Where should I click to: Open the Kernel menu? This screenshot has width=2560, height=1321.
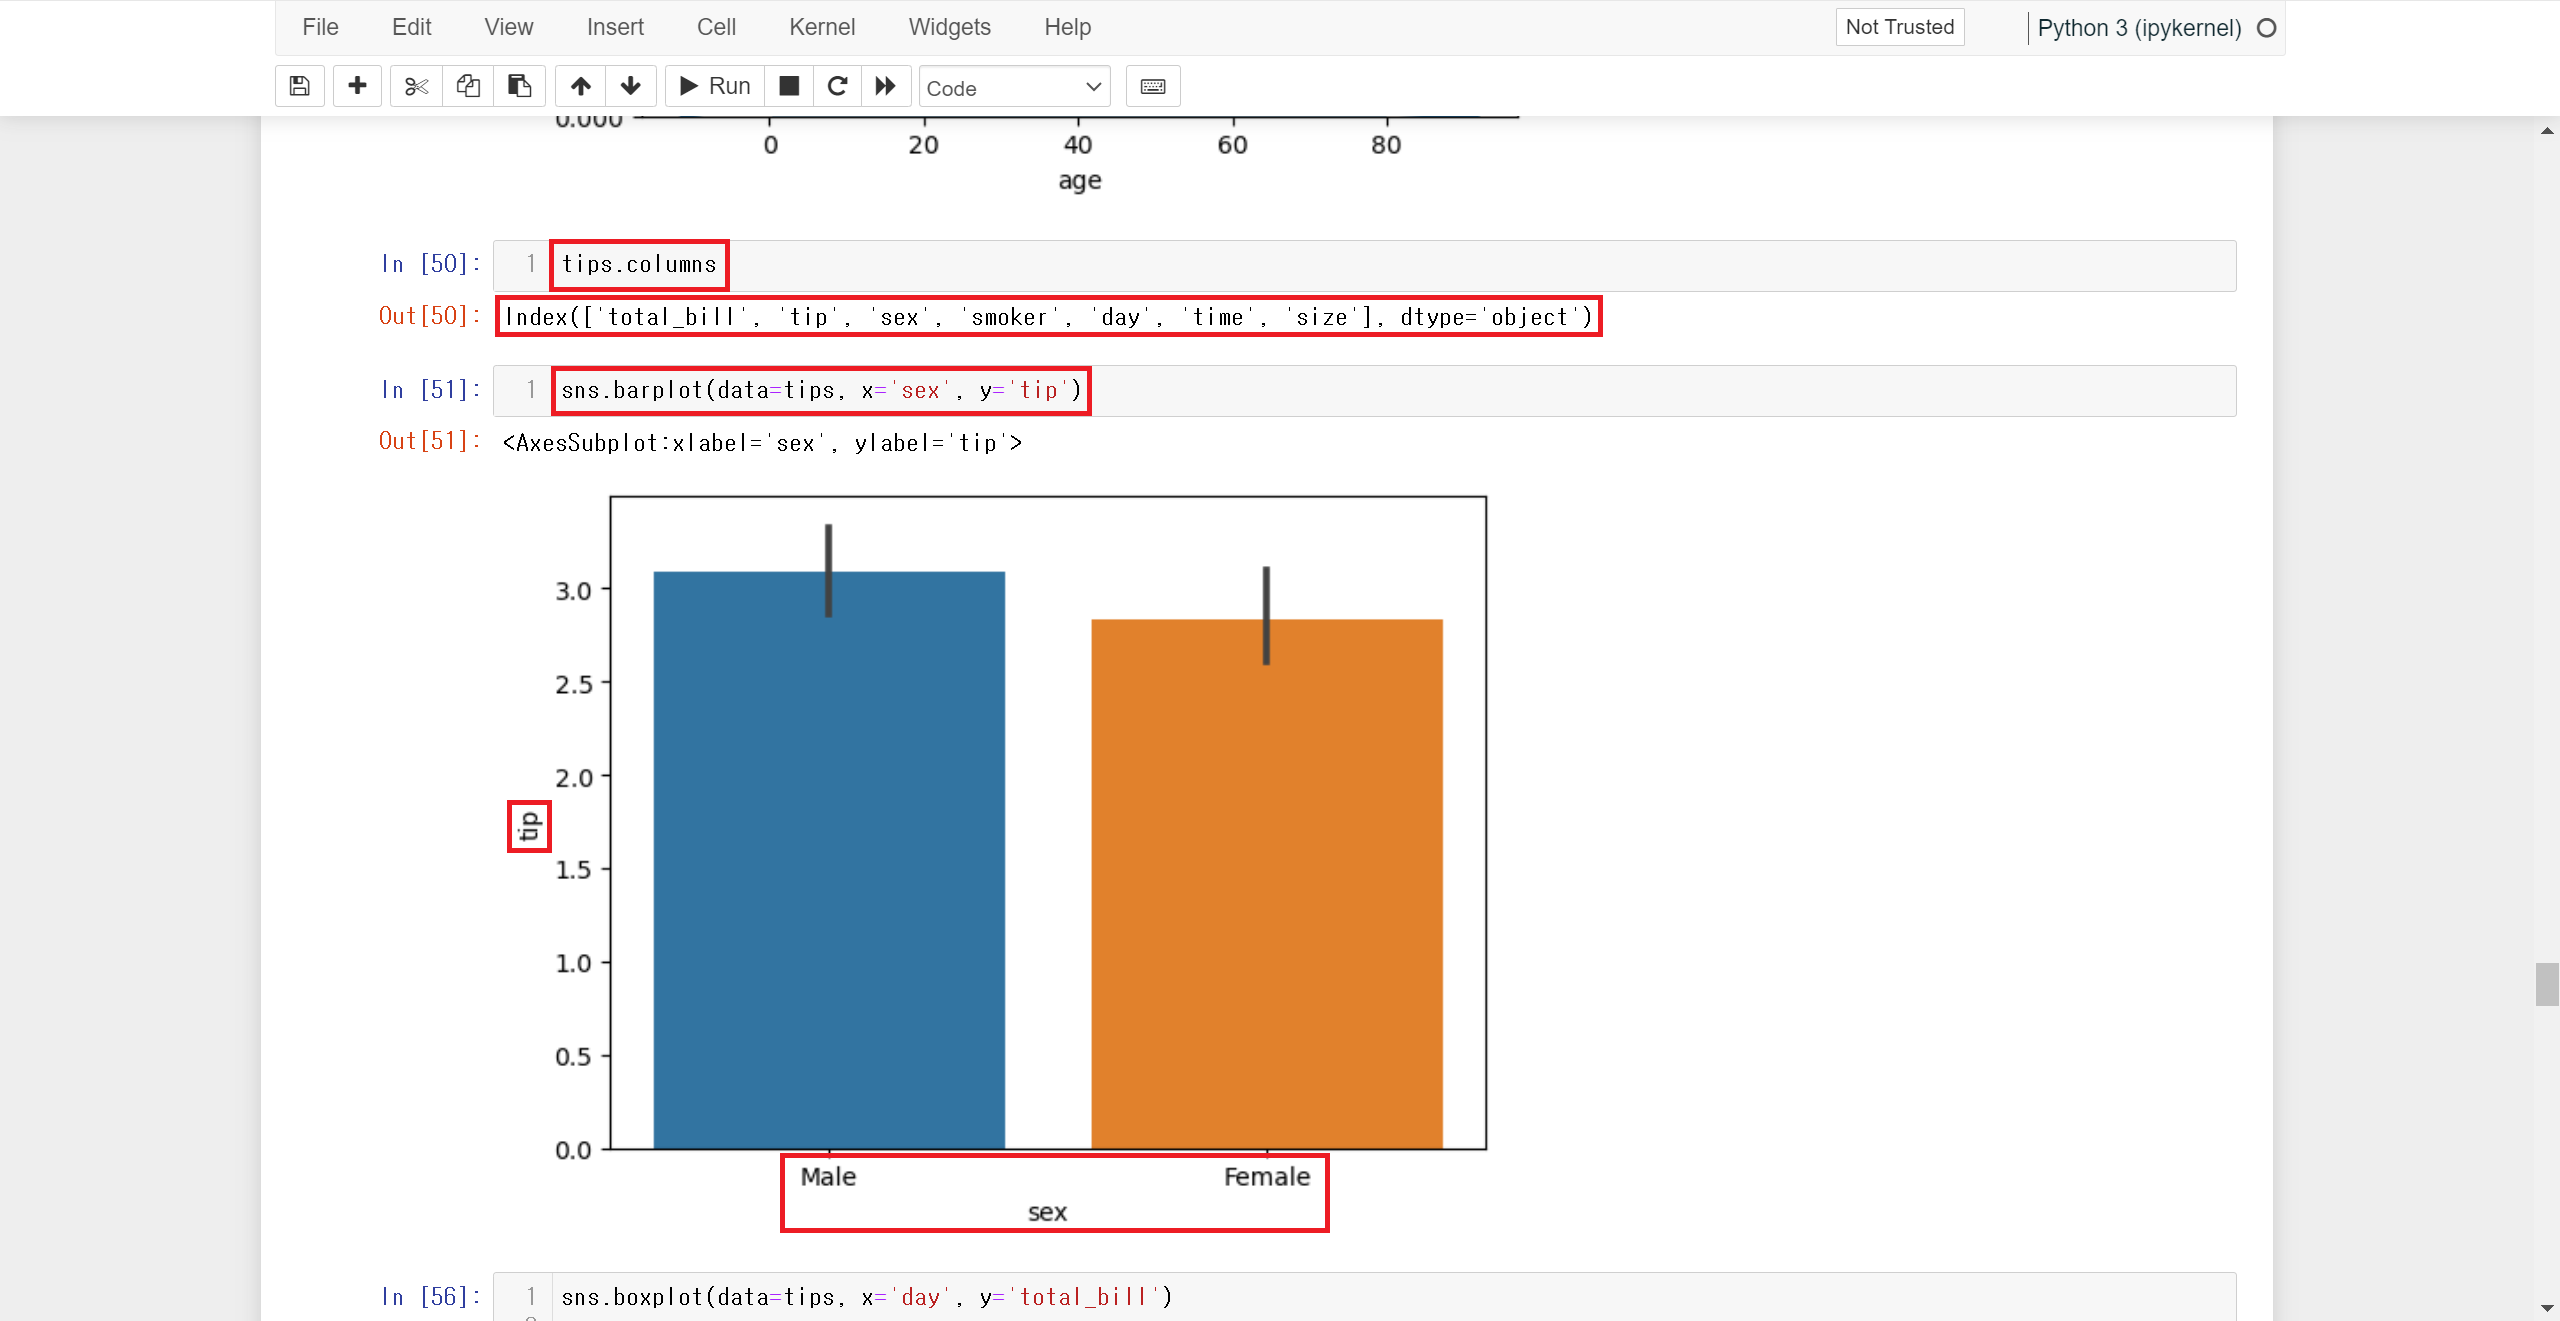(x=821, y=27)
